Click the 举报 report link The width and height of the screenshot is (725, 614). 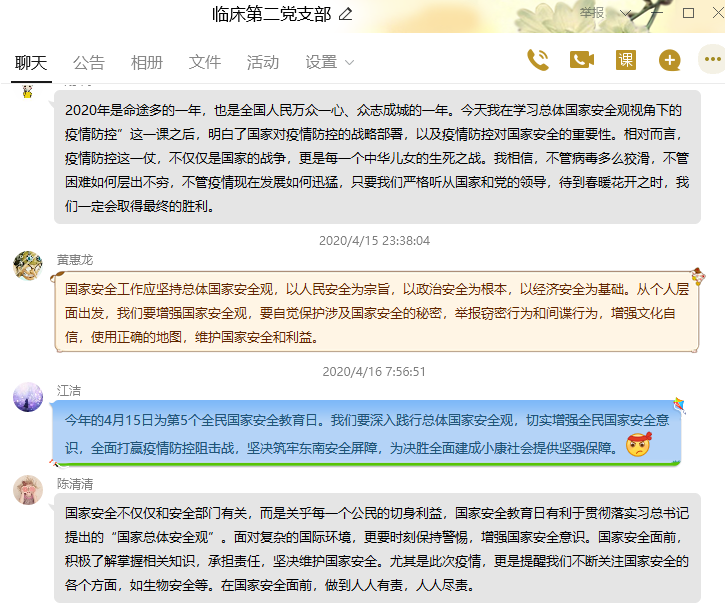(x=592, y=13)
